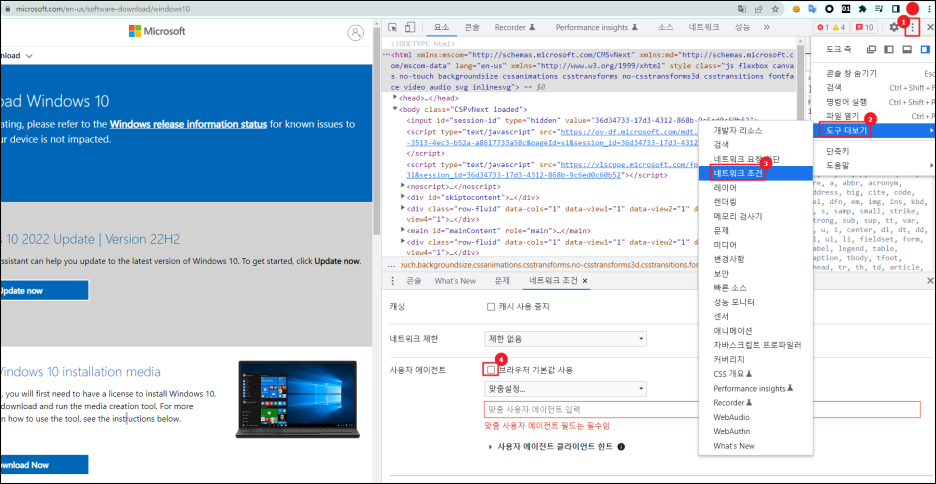Click the Microsoft logo
Viewport: 936px width, 484px height.
point(157,31)
